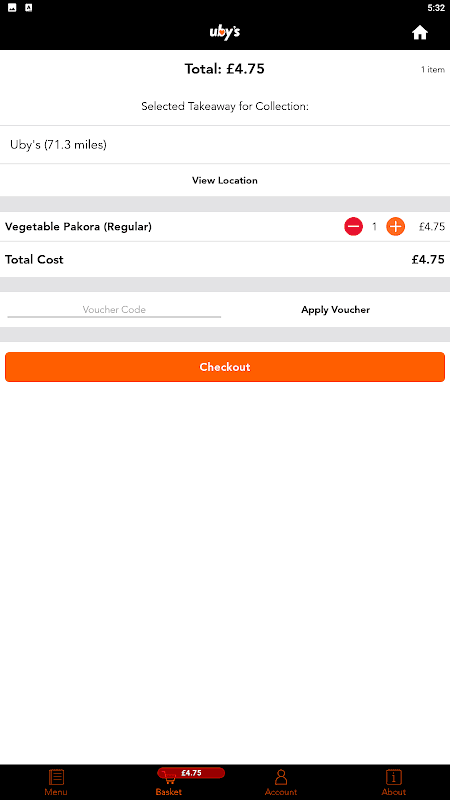This screenshot has height=800, width=450.
Task: Tap the Vegetable Pakora (Regular) item
Action: tap(79, 227)
